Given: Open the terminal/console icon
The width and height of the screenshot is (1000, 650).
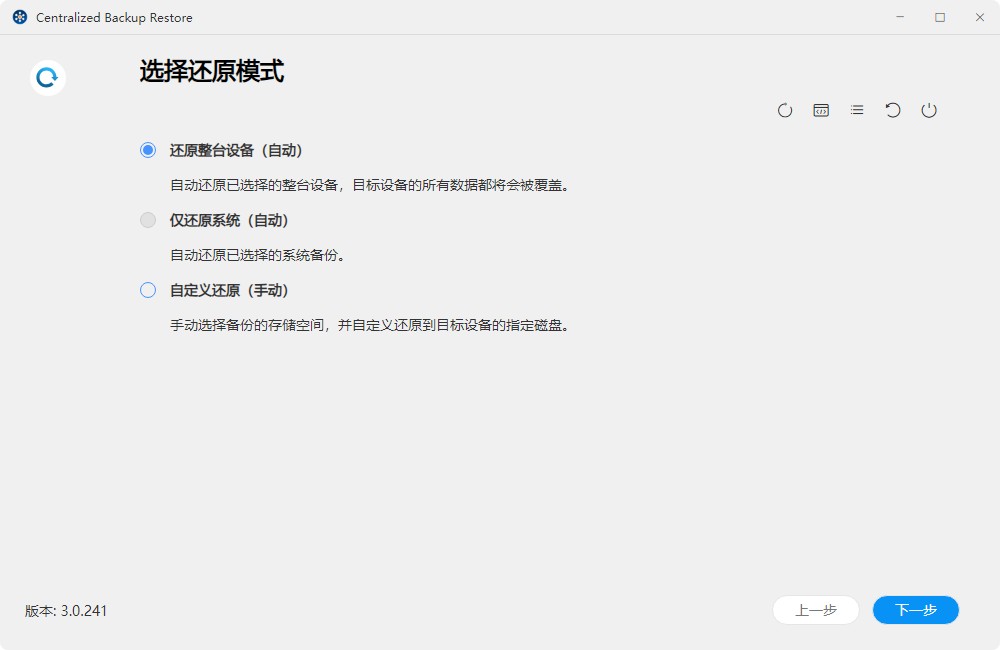Looking at the screenshot, I should [821, 110].
